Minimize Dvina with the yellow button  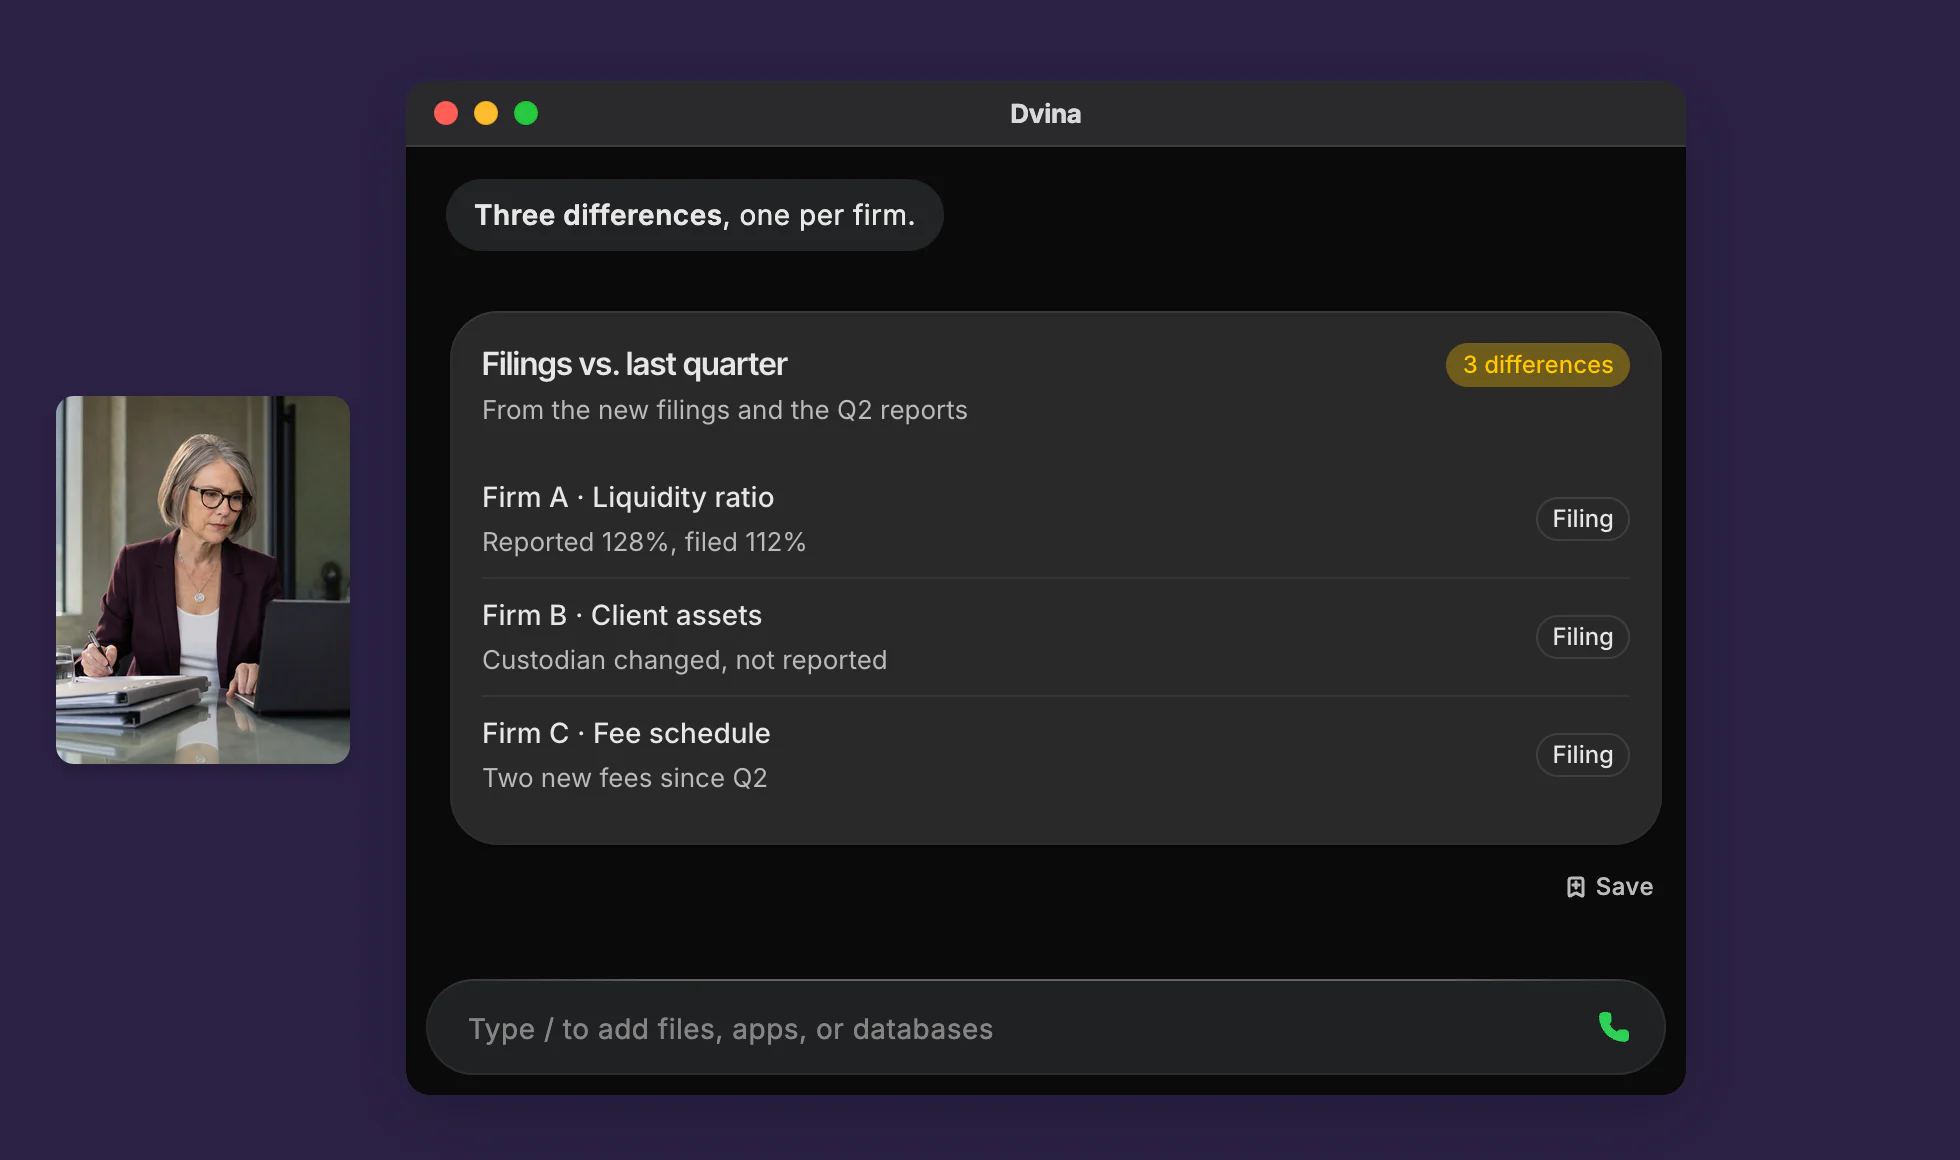pos(486,113)
